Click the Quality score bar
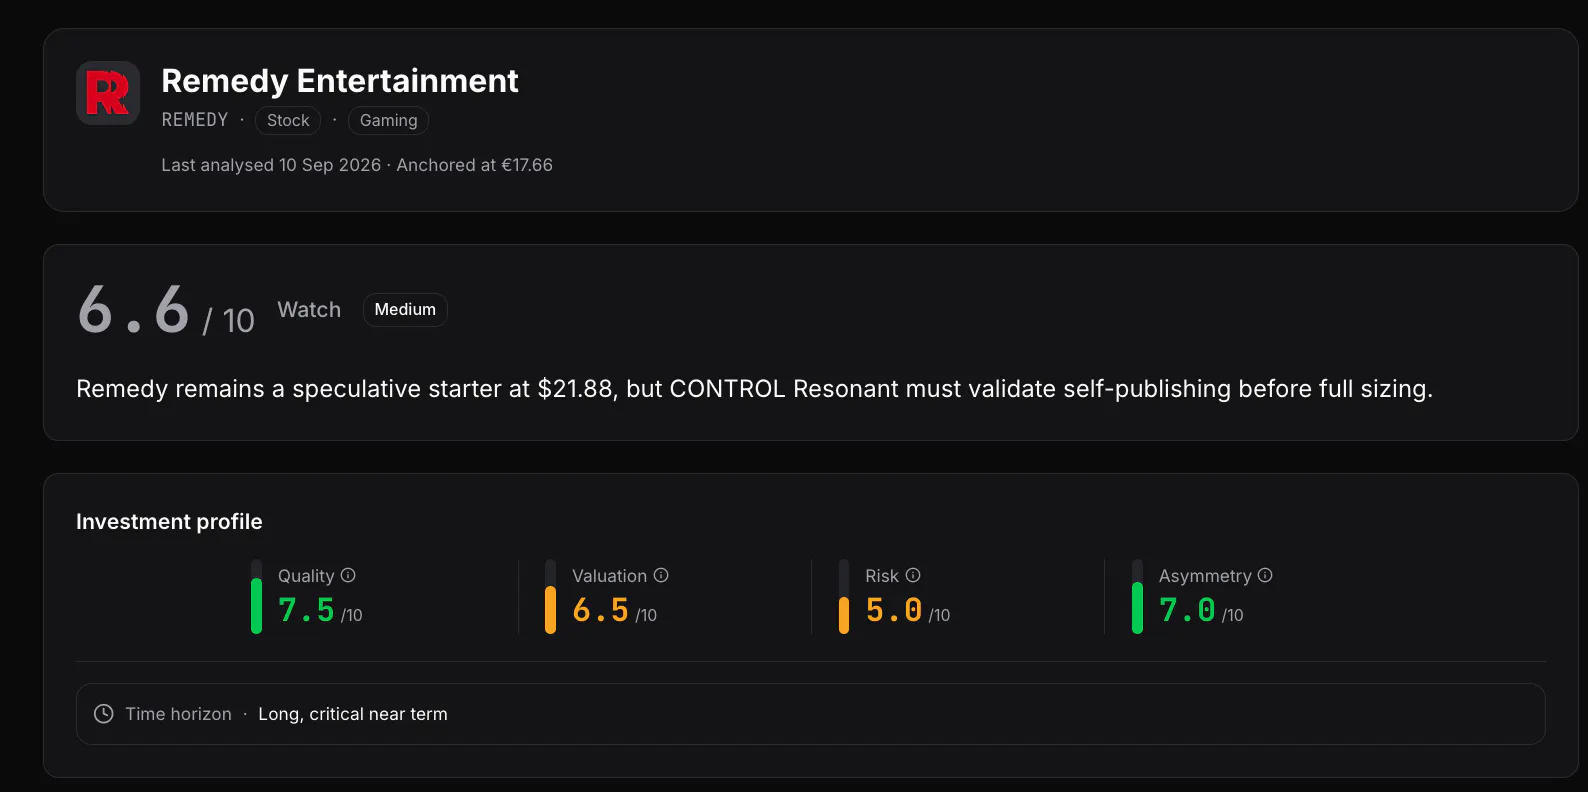1588x792 pixels. [257, 597]
